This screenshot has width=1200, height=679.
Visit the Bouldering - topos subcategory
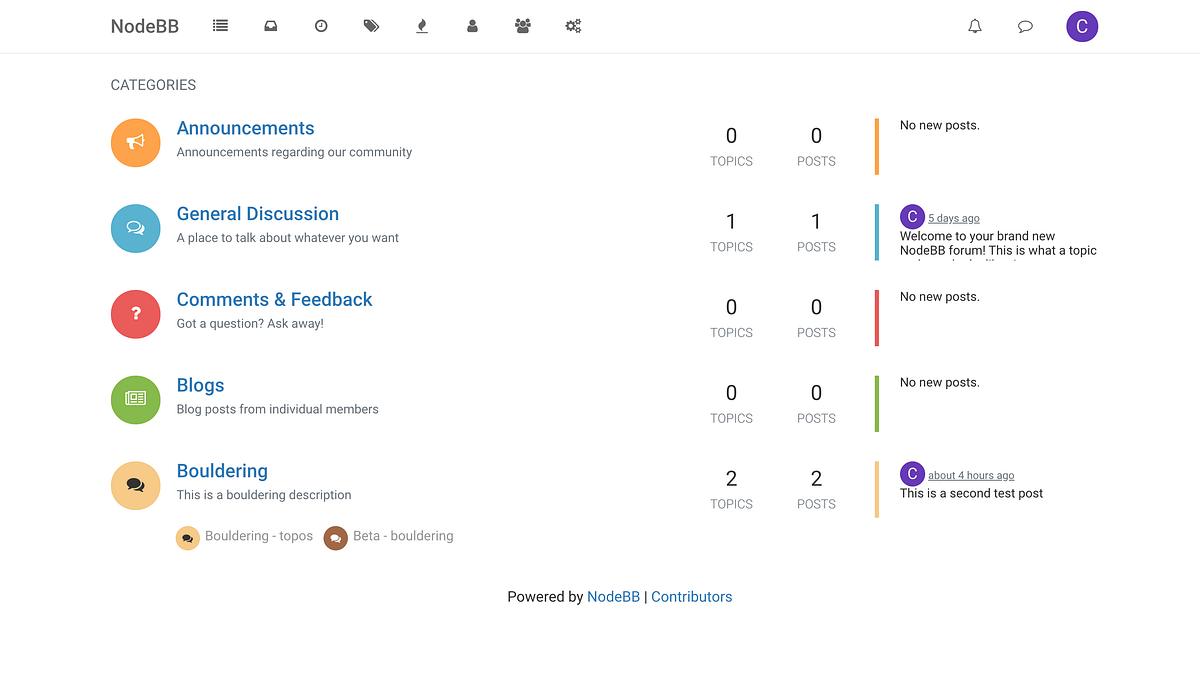click(258, 536)
